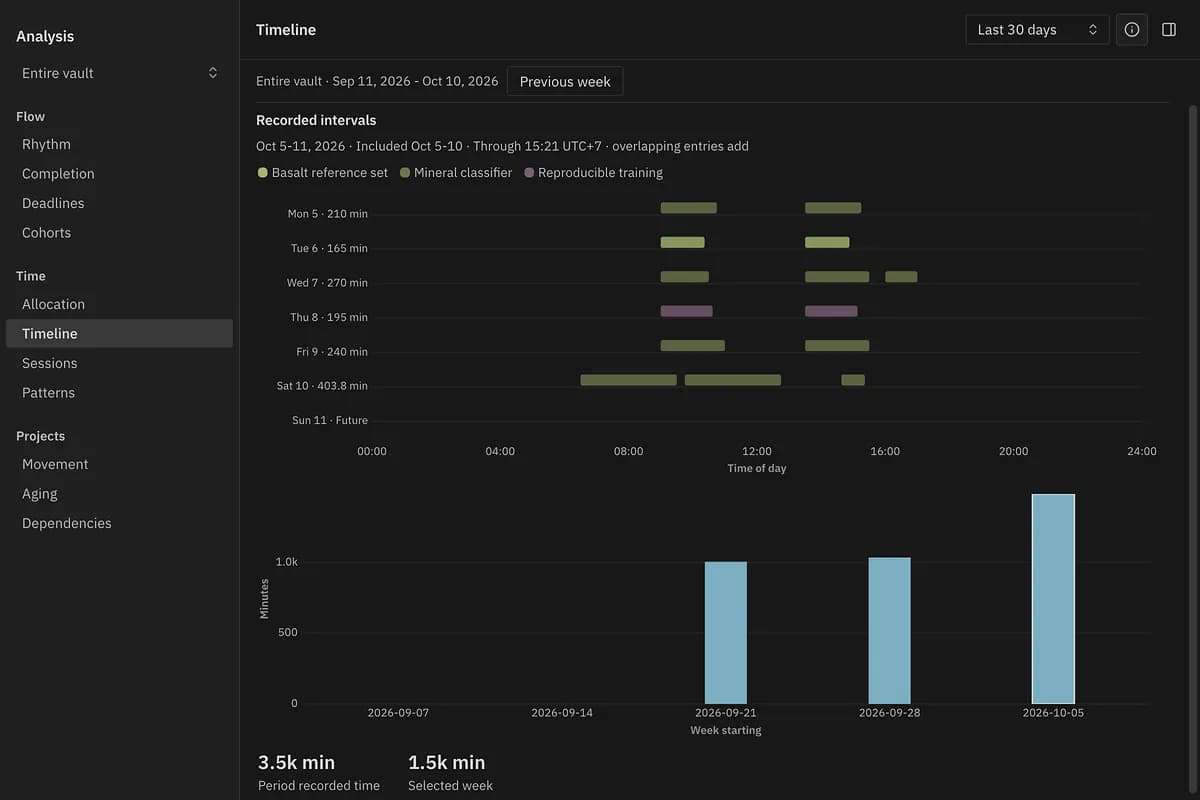Click the Sat 10 · 403.8 min label
Viewport: 1200px width, 800px height.
[322, 386]
